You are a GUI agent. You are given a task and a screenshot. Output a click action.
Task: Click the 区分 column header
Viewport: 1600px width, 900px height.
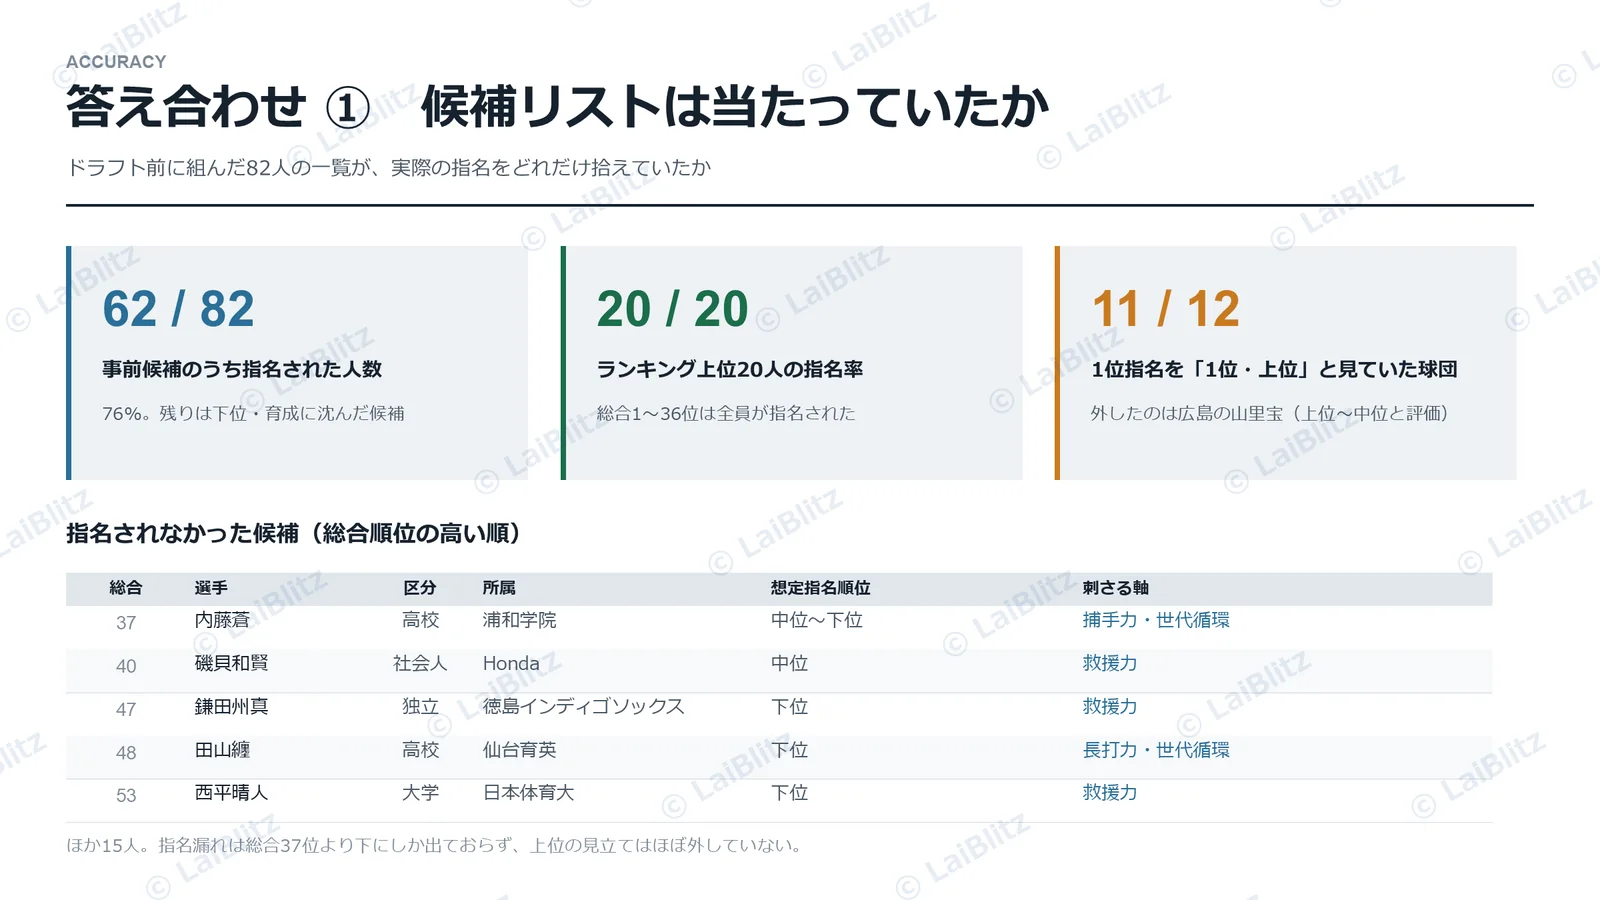coord(420,588)
